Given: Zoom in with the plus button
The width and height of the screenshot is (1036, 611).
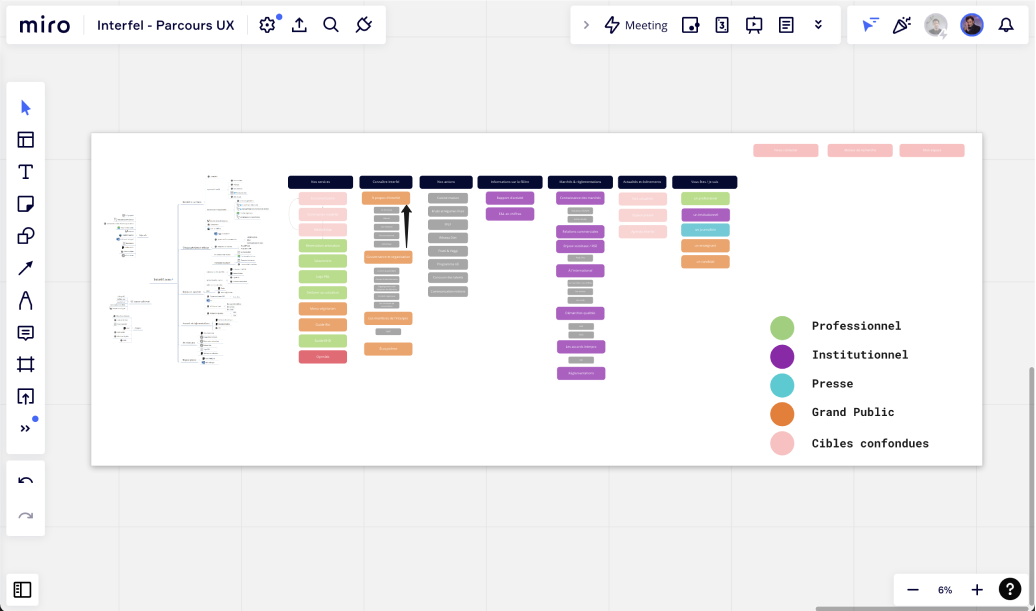Looking at the screenshot, I should [977, 590].
